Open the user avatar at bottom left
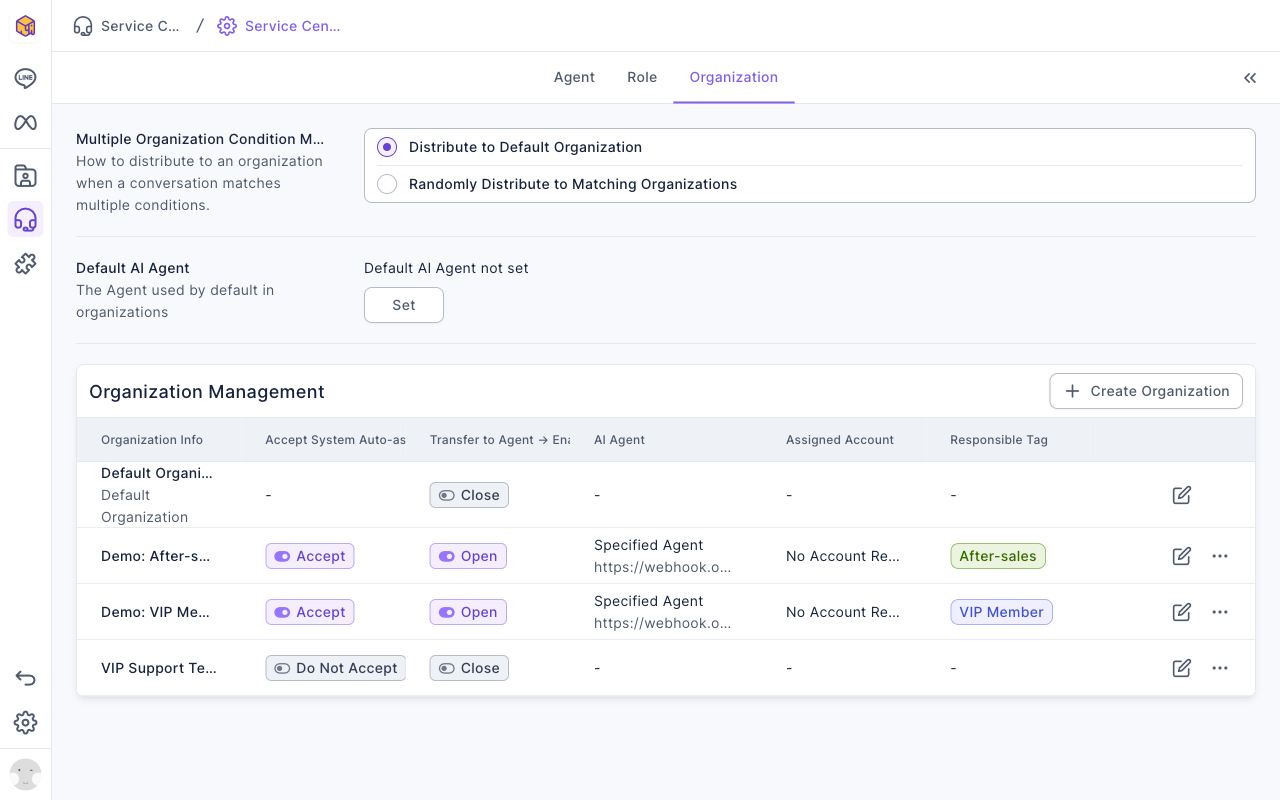The height and width of the screenshot is (800, 1280). 25,774
